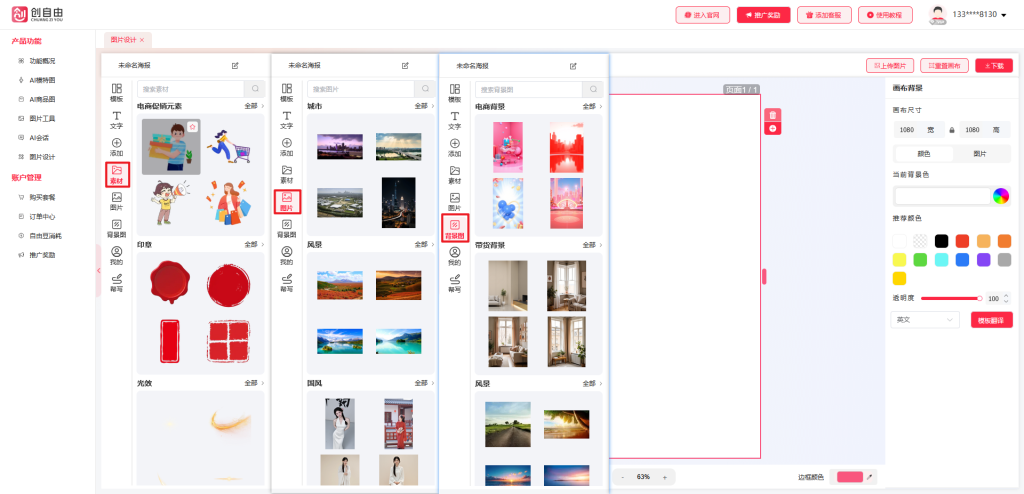Click the highlighted 素材 (materials) sidebar icon
1024x494 pixels.
click(117, 174)
